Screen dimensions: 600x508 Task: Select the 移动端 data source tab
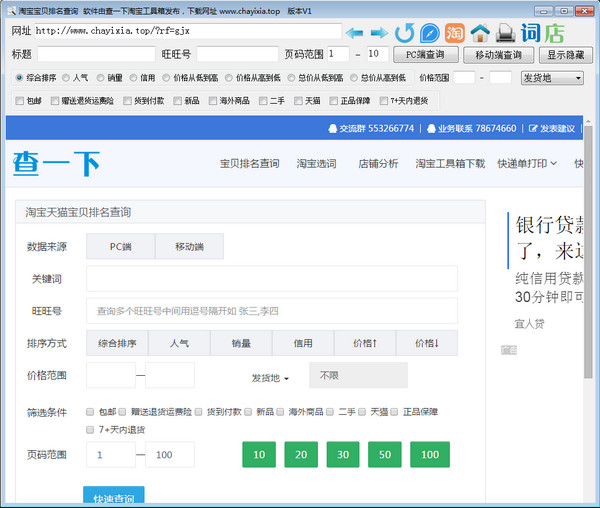pos(189,246)
